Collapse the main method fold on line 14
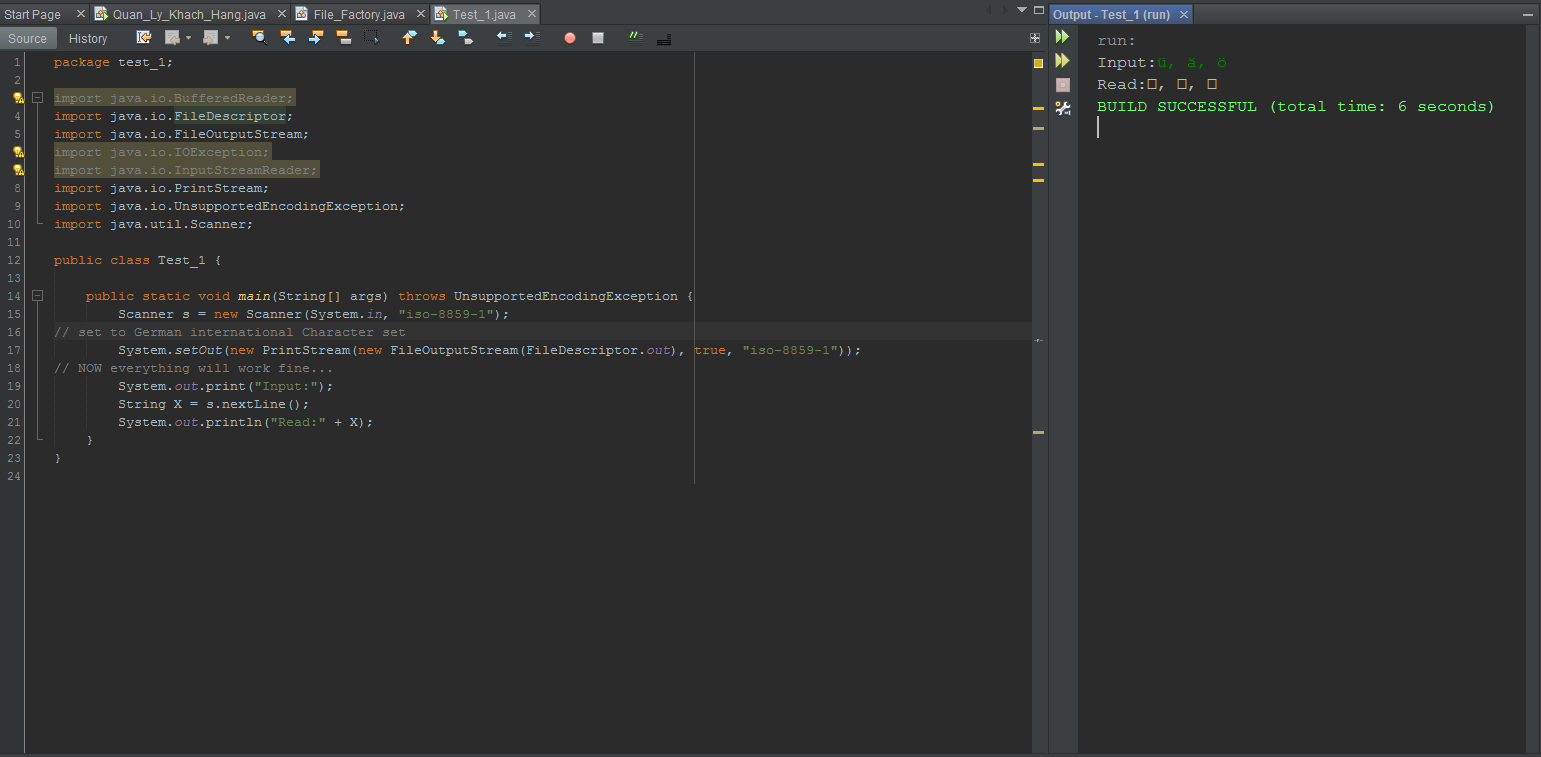This screenshot has width=1541, height=757. [37, 296]
